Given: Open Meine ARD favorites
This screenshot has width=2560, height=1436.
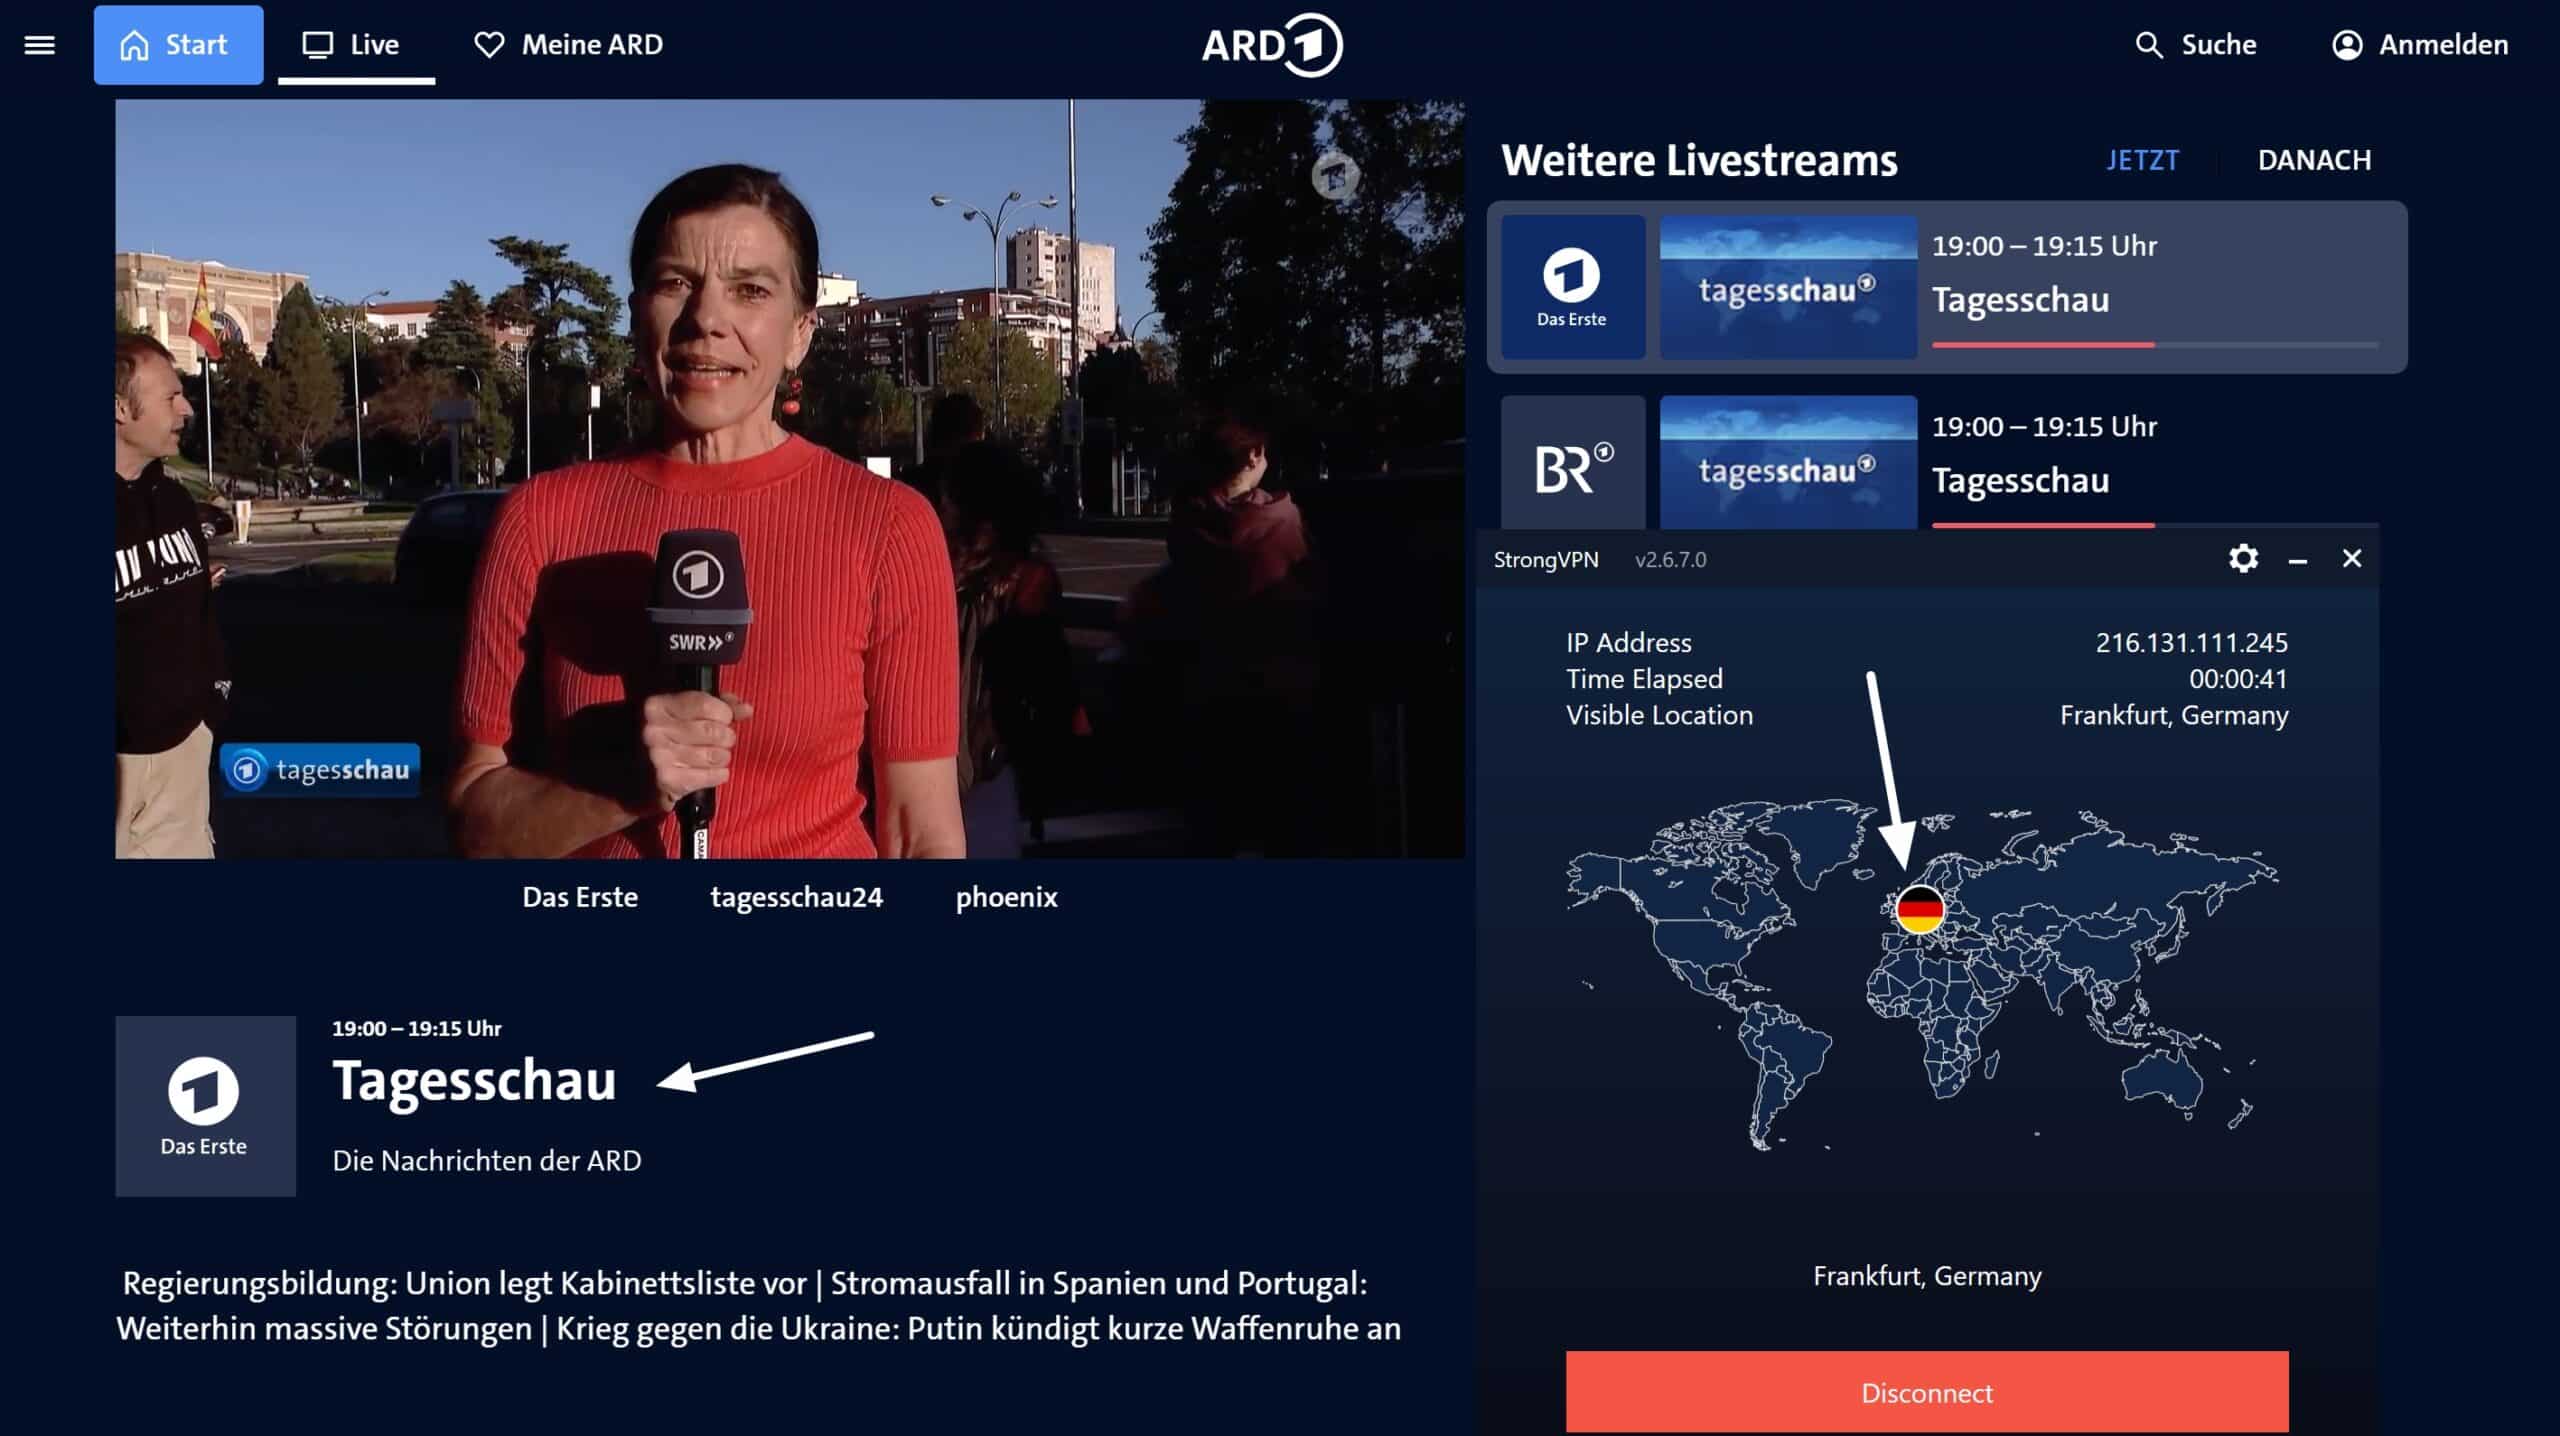Looking at the screenshot, I should click(567, 45).
